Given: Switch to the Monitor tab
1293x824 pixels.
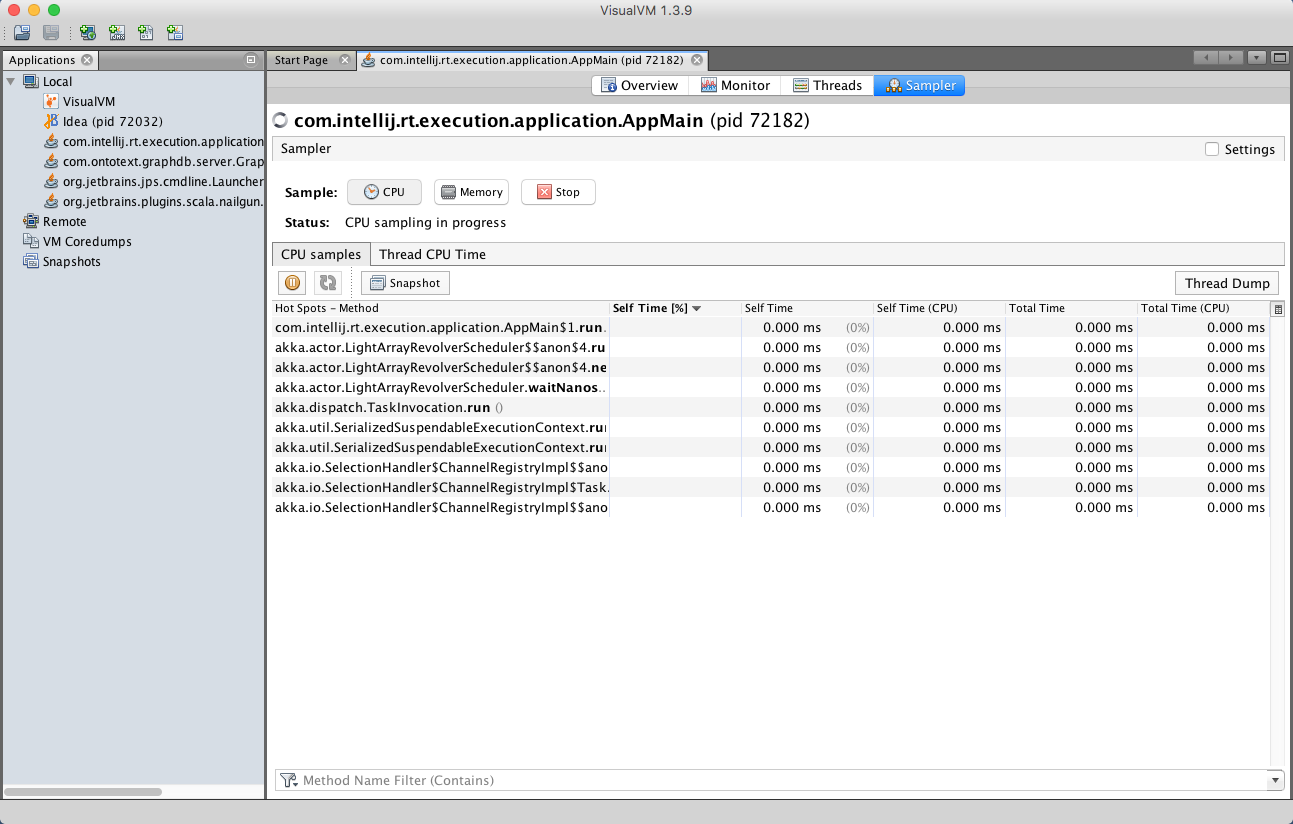Looking at the screenshot, I should [x=735, y=85].
